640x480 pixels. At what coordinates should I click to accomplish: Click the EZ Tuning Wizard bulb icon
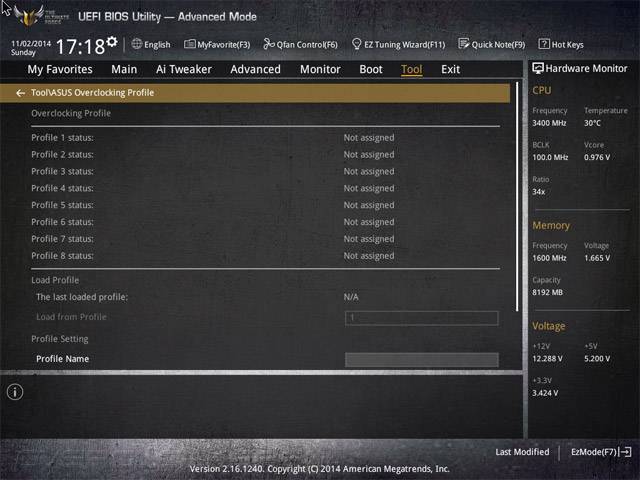[x=356, y=44]
